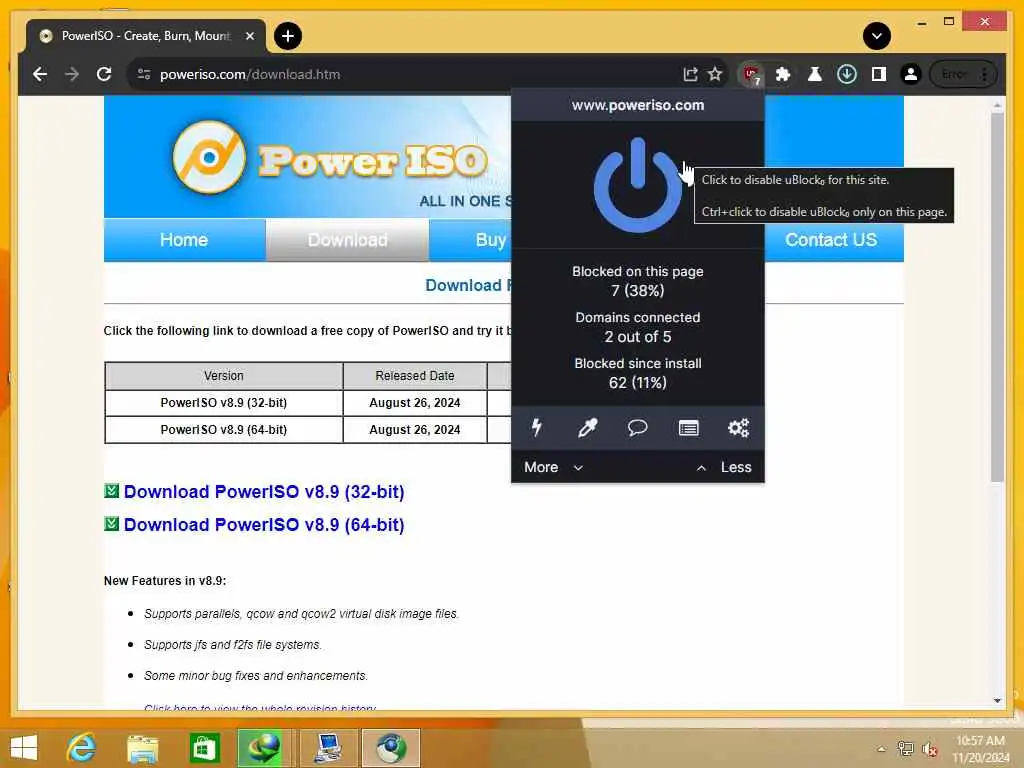This screenshot has width=1024, height=768.
Task: Collapse uBlock popup with Less
Action: [x=724, y=467]
